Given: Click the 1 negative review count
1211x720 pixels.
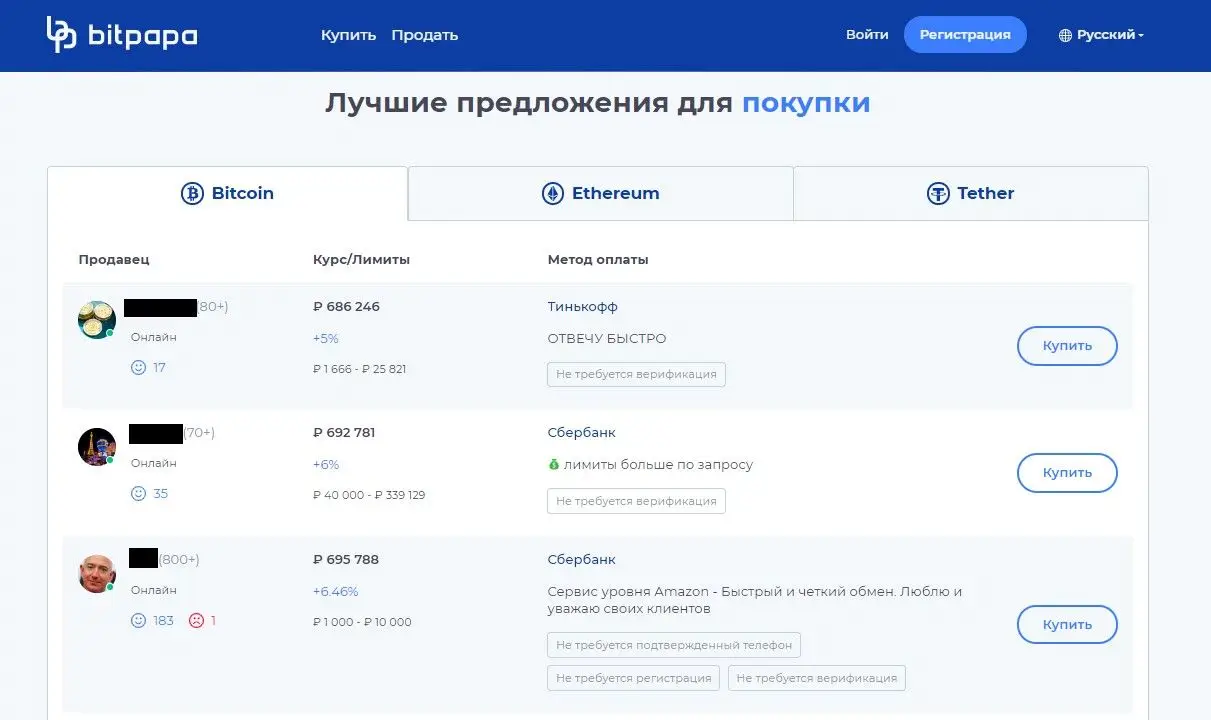Looking at the screenshot, I should click(x=213, y=620).
